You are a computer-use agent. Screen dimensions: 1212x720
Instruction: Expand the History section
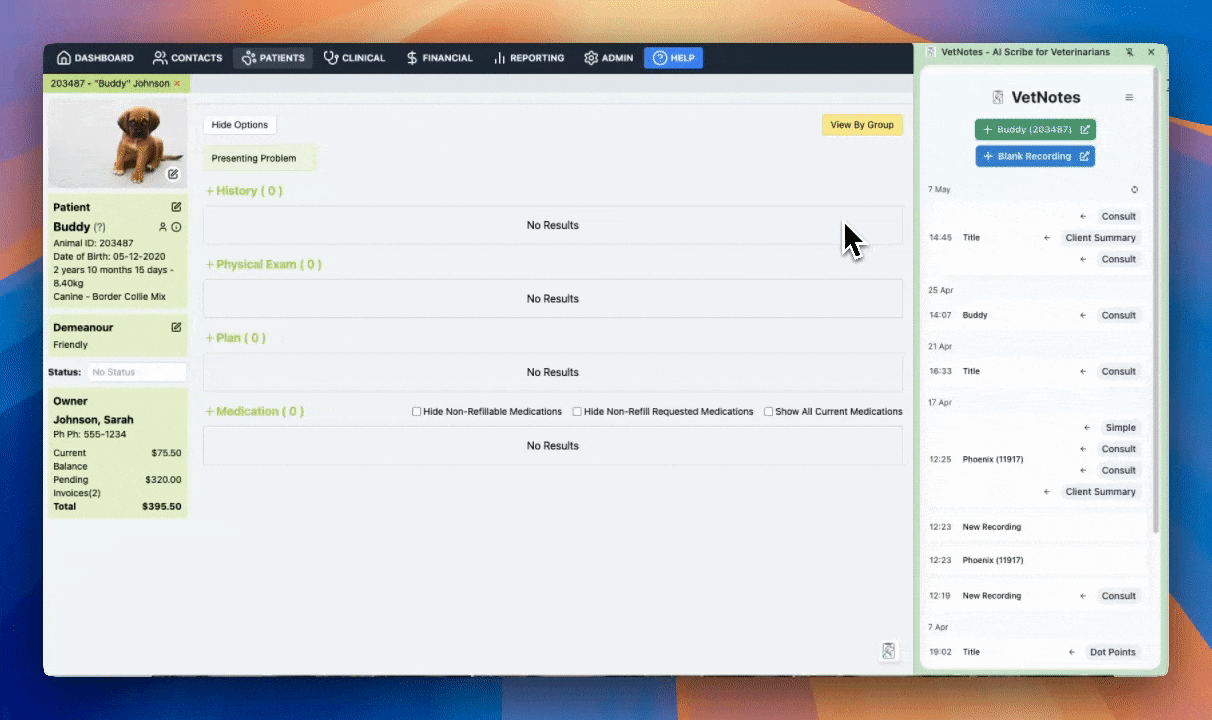click(243, 191)
